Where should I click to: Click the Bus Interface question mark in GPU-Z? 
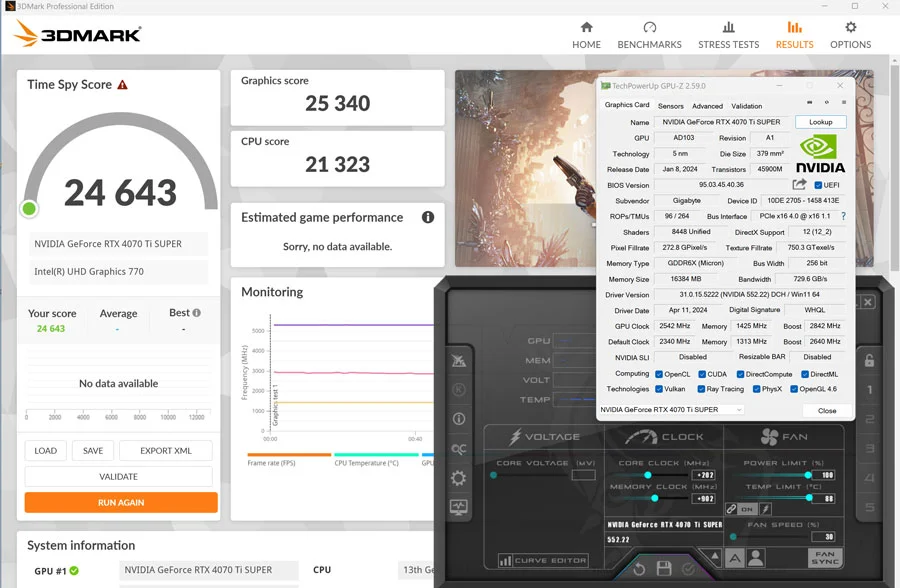[x=843, y=216]
